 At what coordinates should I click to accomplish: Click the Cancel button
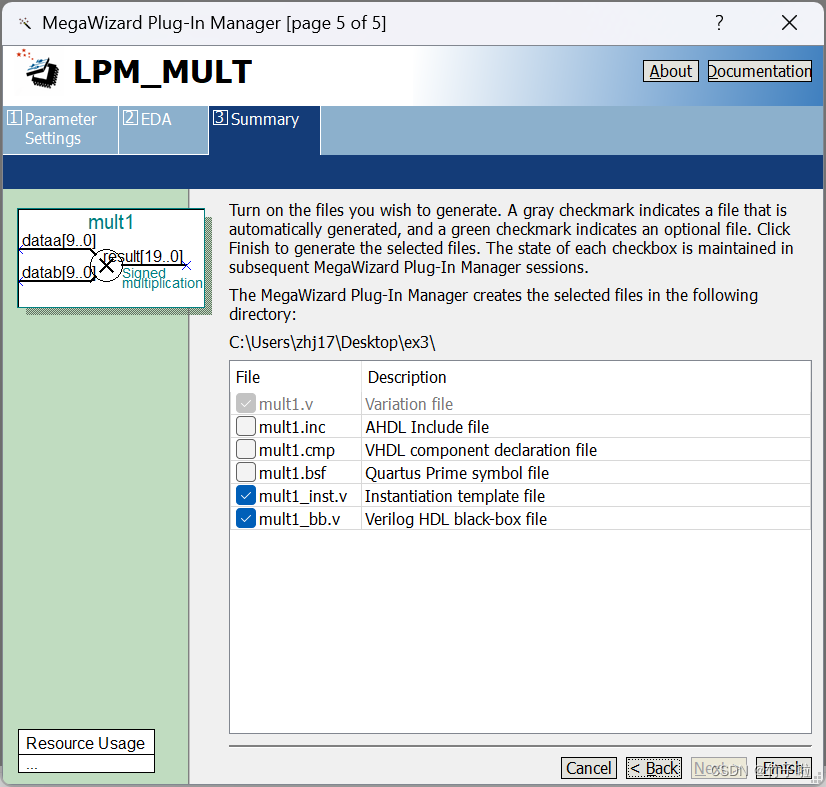[x=588, y=768]
